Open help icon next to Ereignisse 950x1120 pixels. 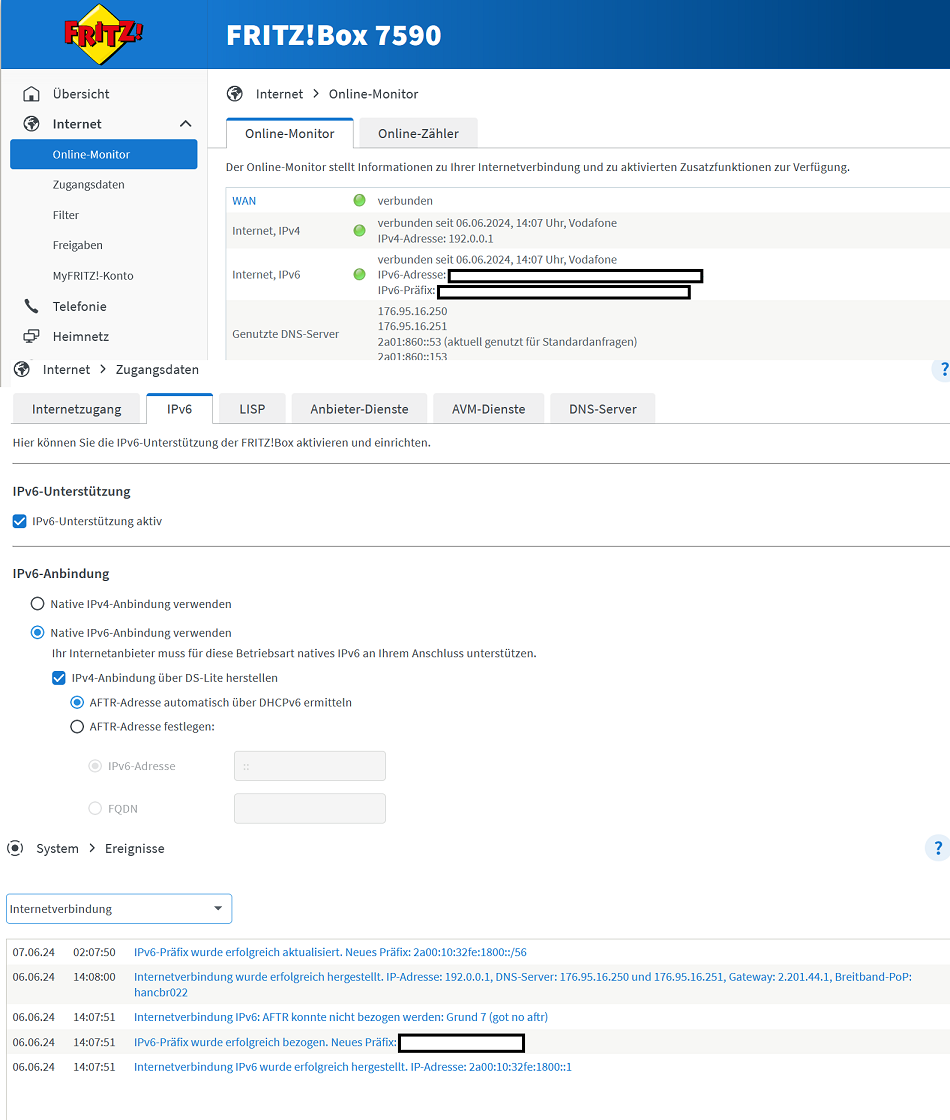click(x=938, y=848)
